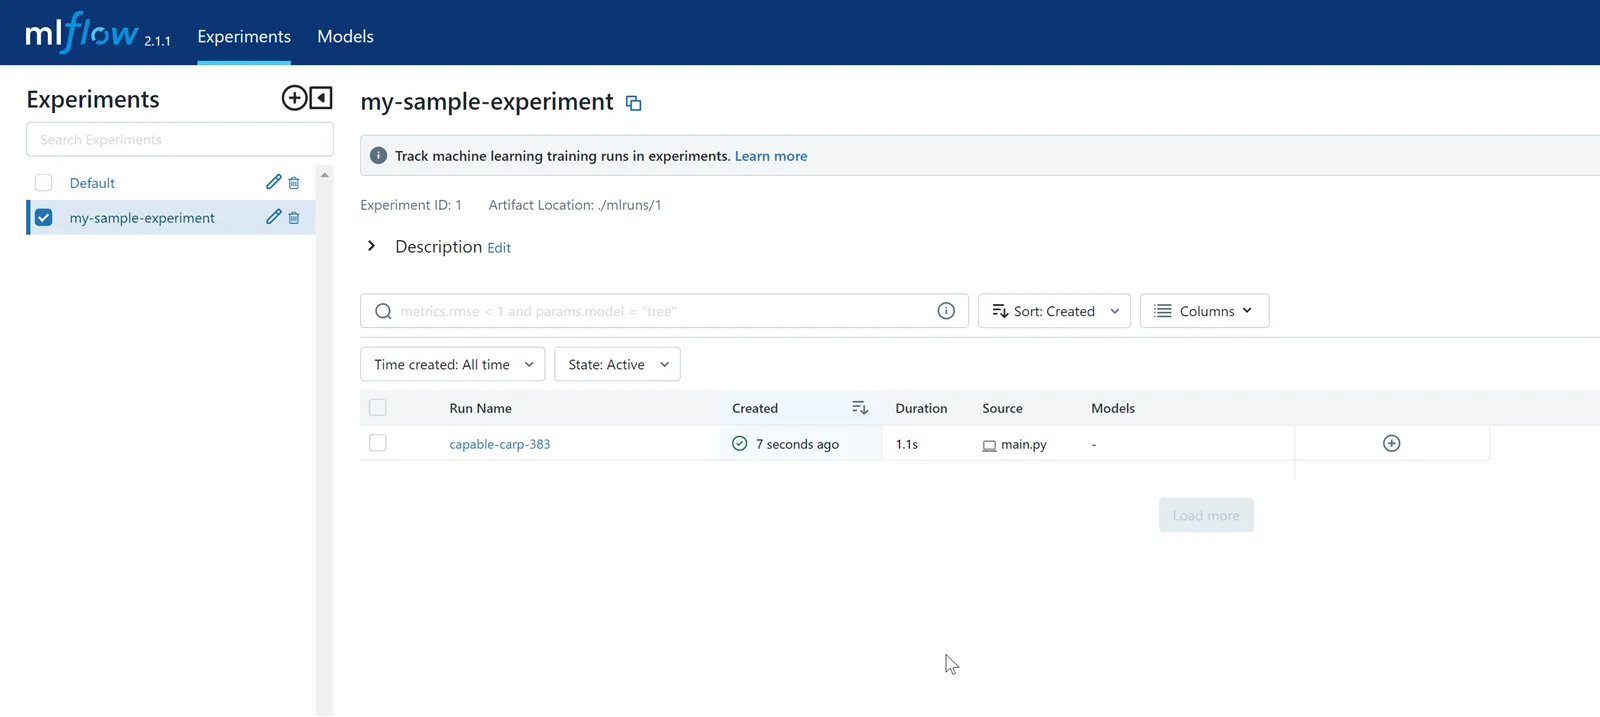Open the Columns dropdown

(x=1204, y=311)
